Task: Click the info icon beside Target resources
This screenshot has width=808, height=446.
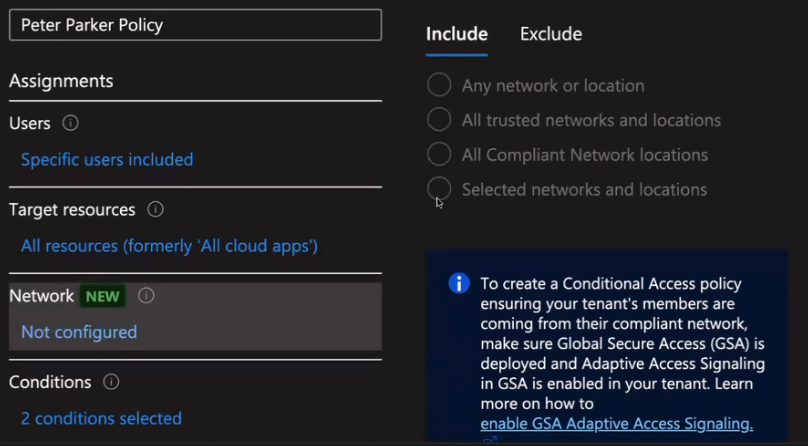Action: [155, 210]
